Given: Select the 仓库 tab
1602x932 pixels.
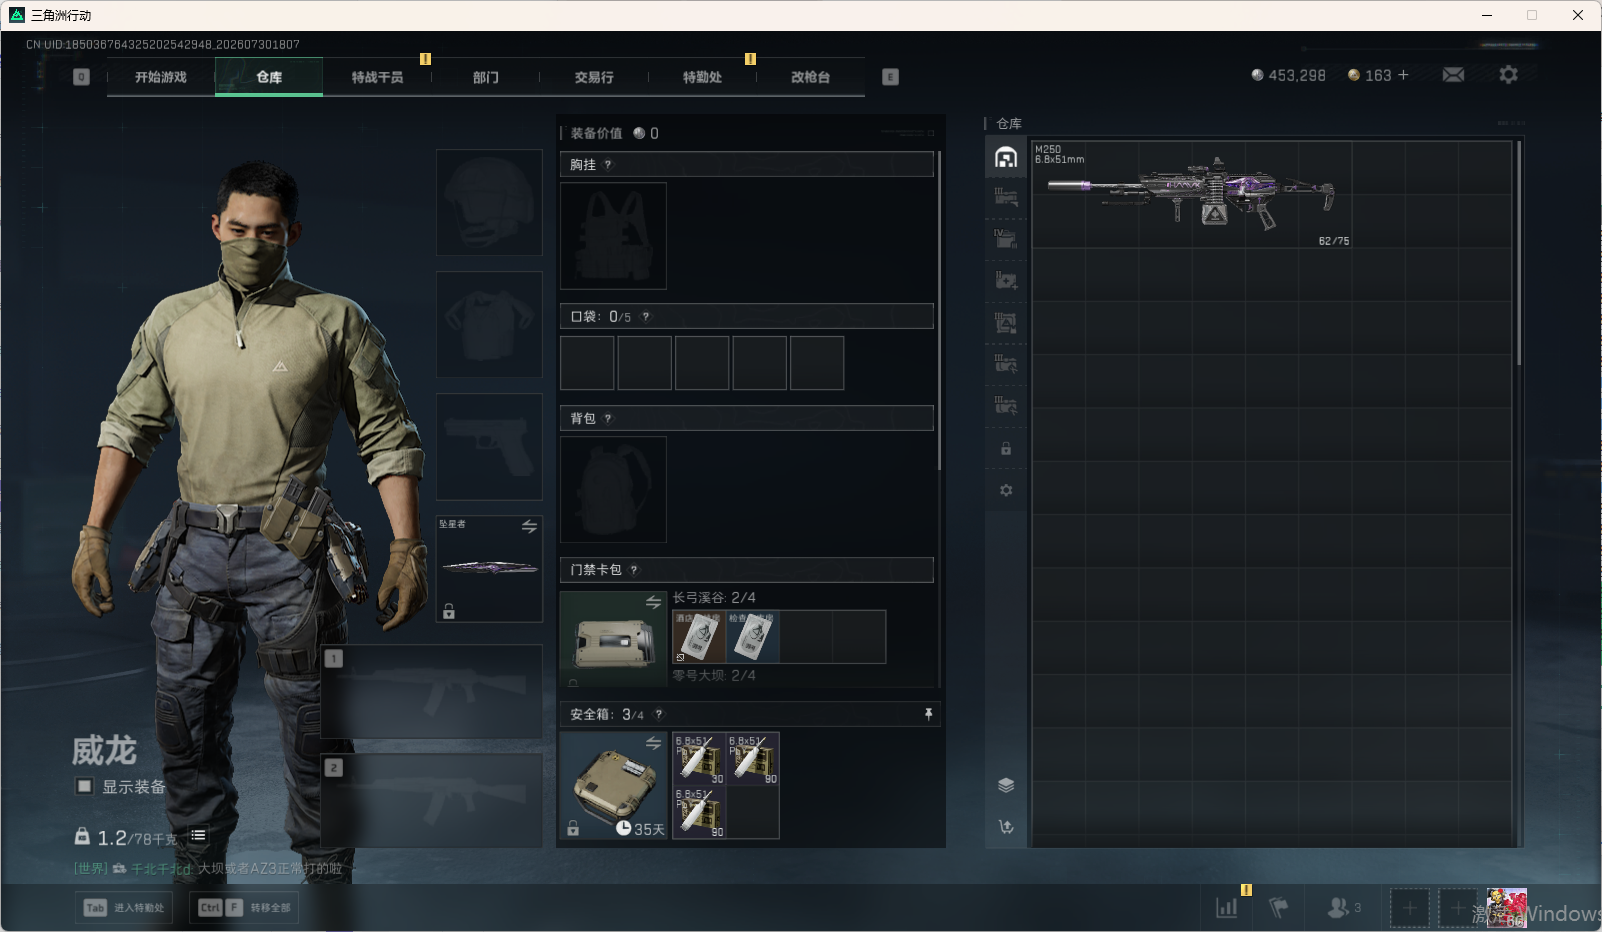Looking at the screenshot, I should pos(269,77).
